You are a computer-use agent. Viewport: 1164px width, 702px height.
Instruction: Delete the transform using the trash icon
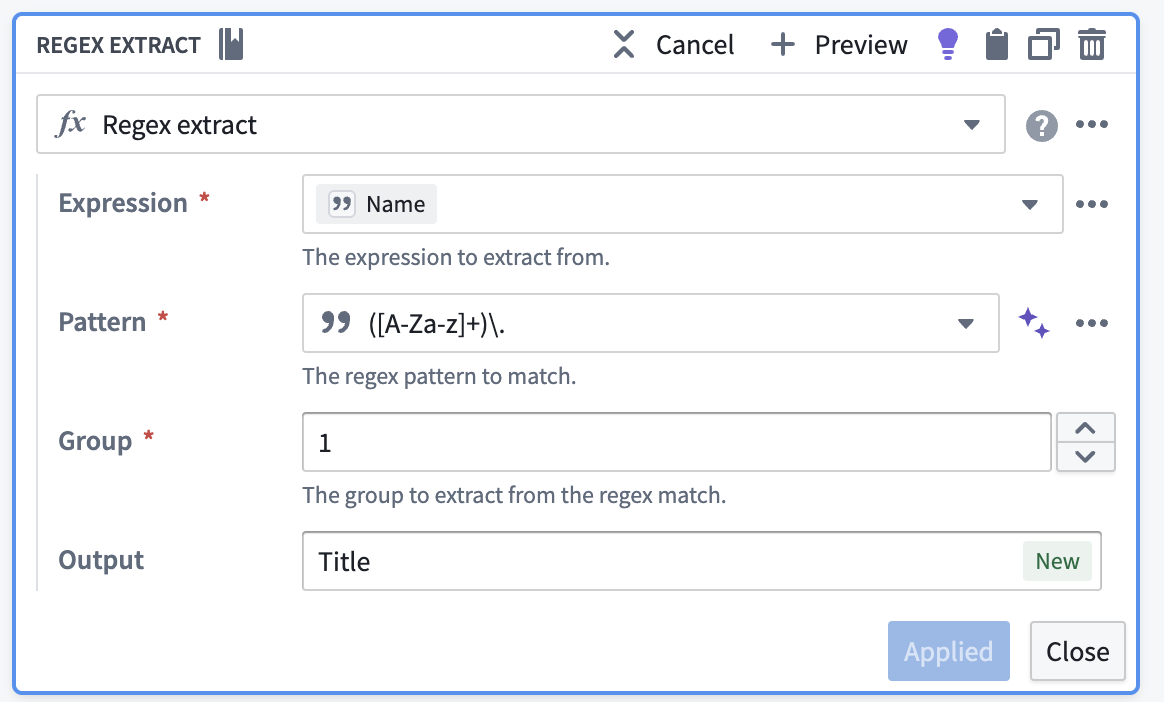[x=1091, y=45]
